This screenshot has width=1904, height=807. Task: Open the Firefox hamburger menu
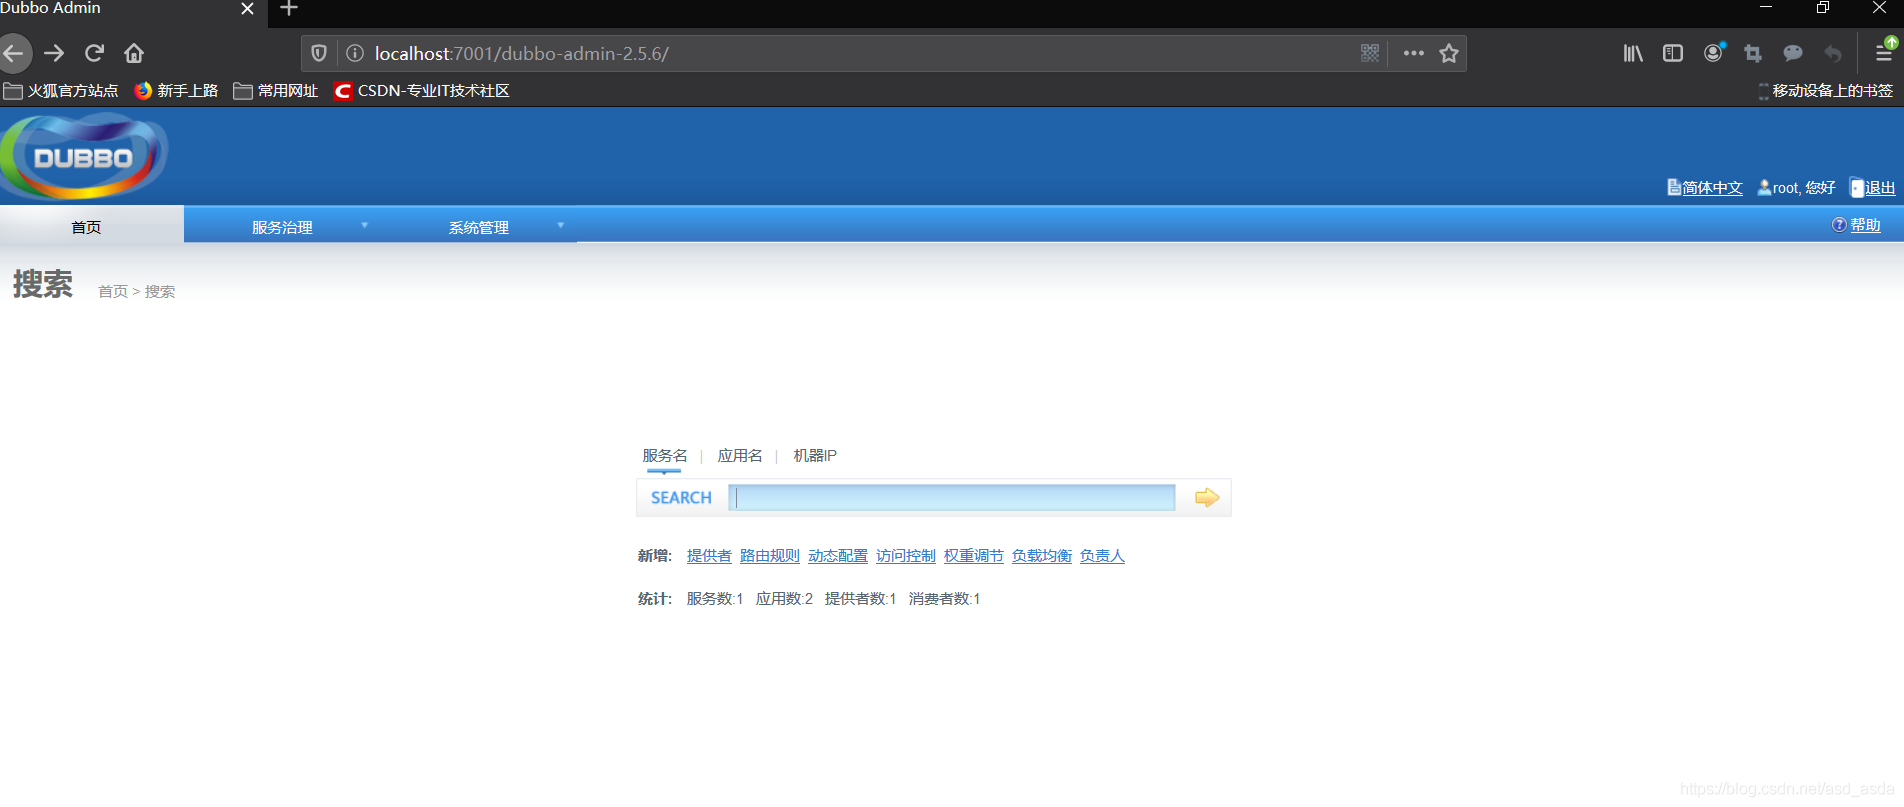tap(1883, 54)
